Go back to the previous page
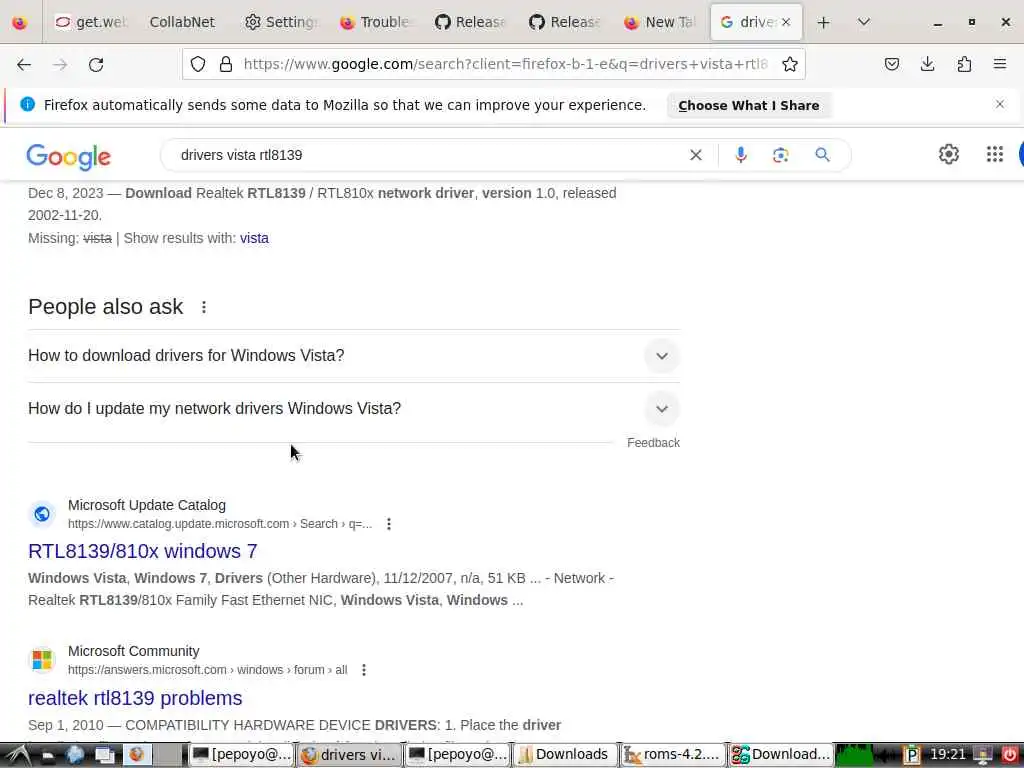 [24, 64]
